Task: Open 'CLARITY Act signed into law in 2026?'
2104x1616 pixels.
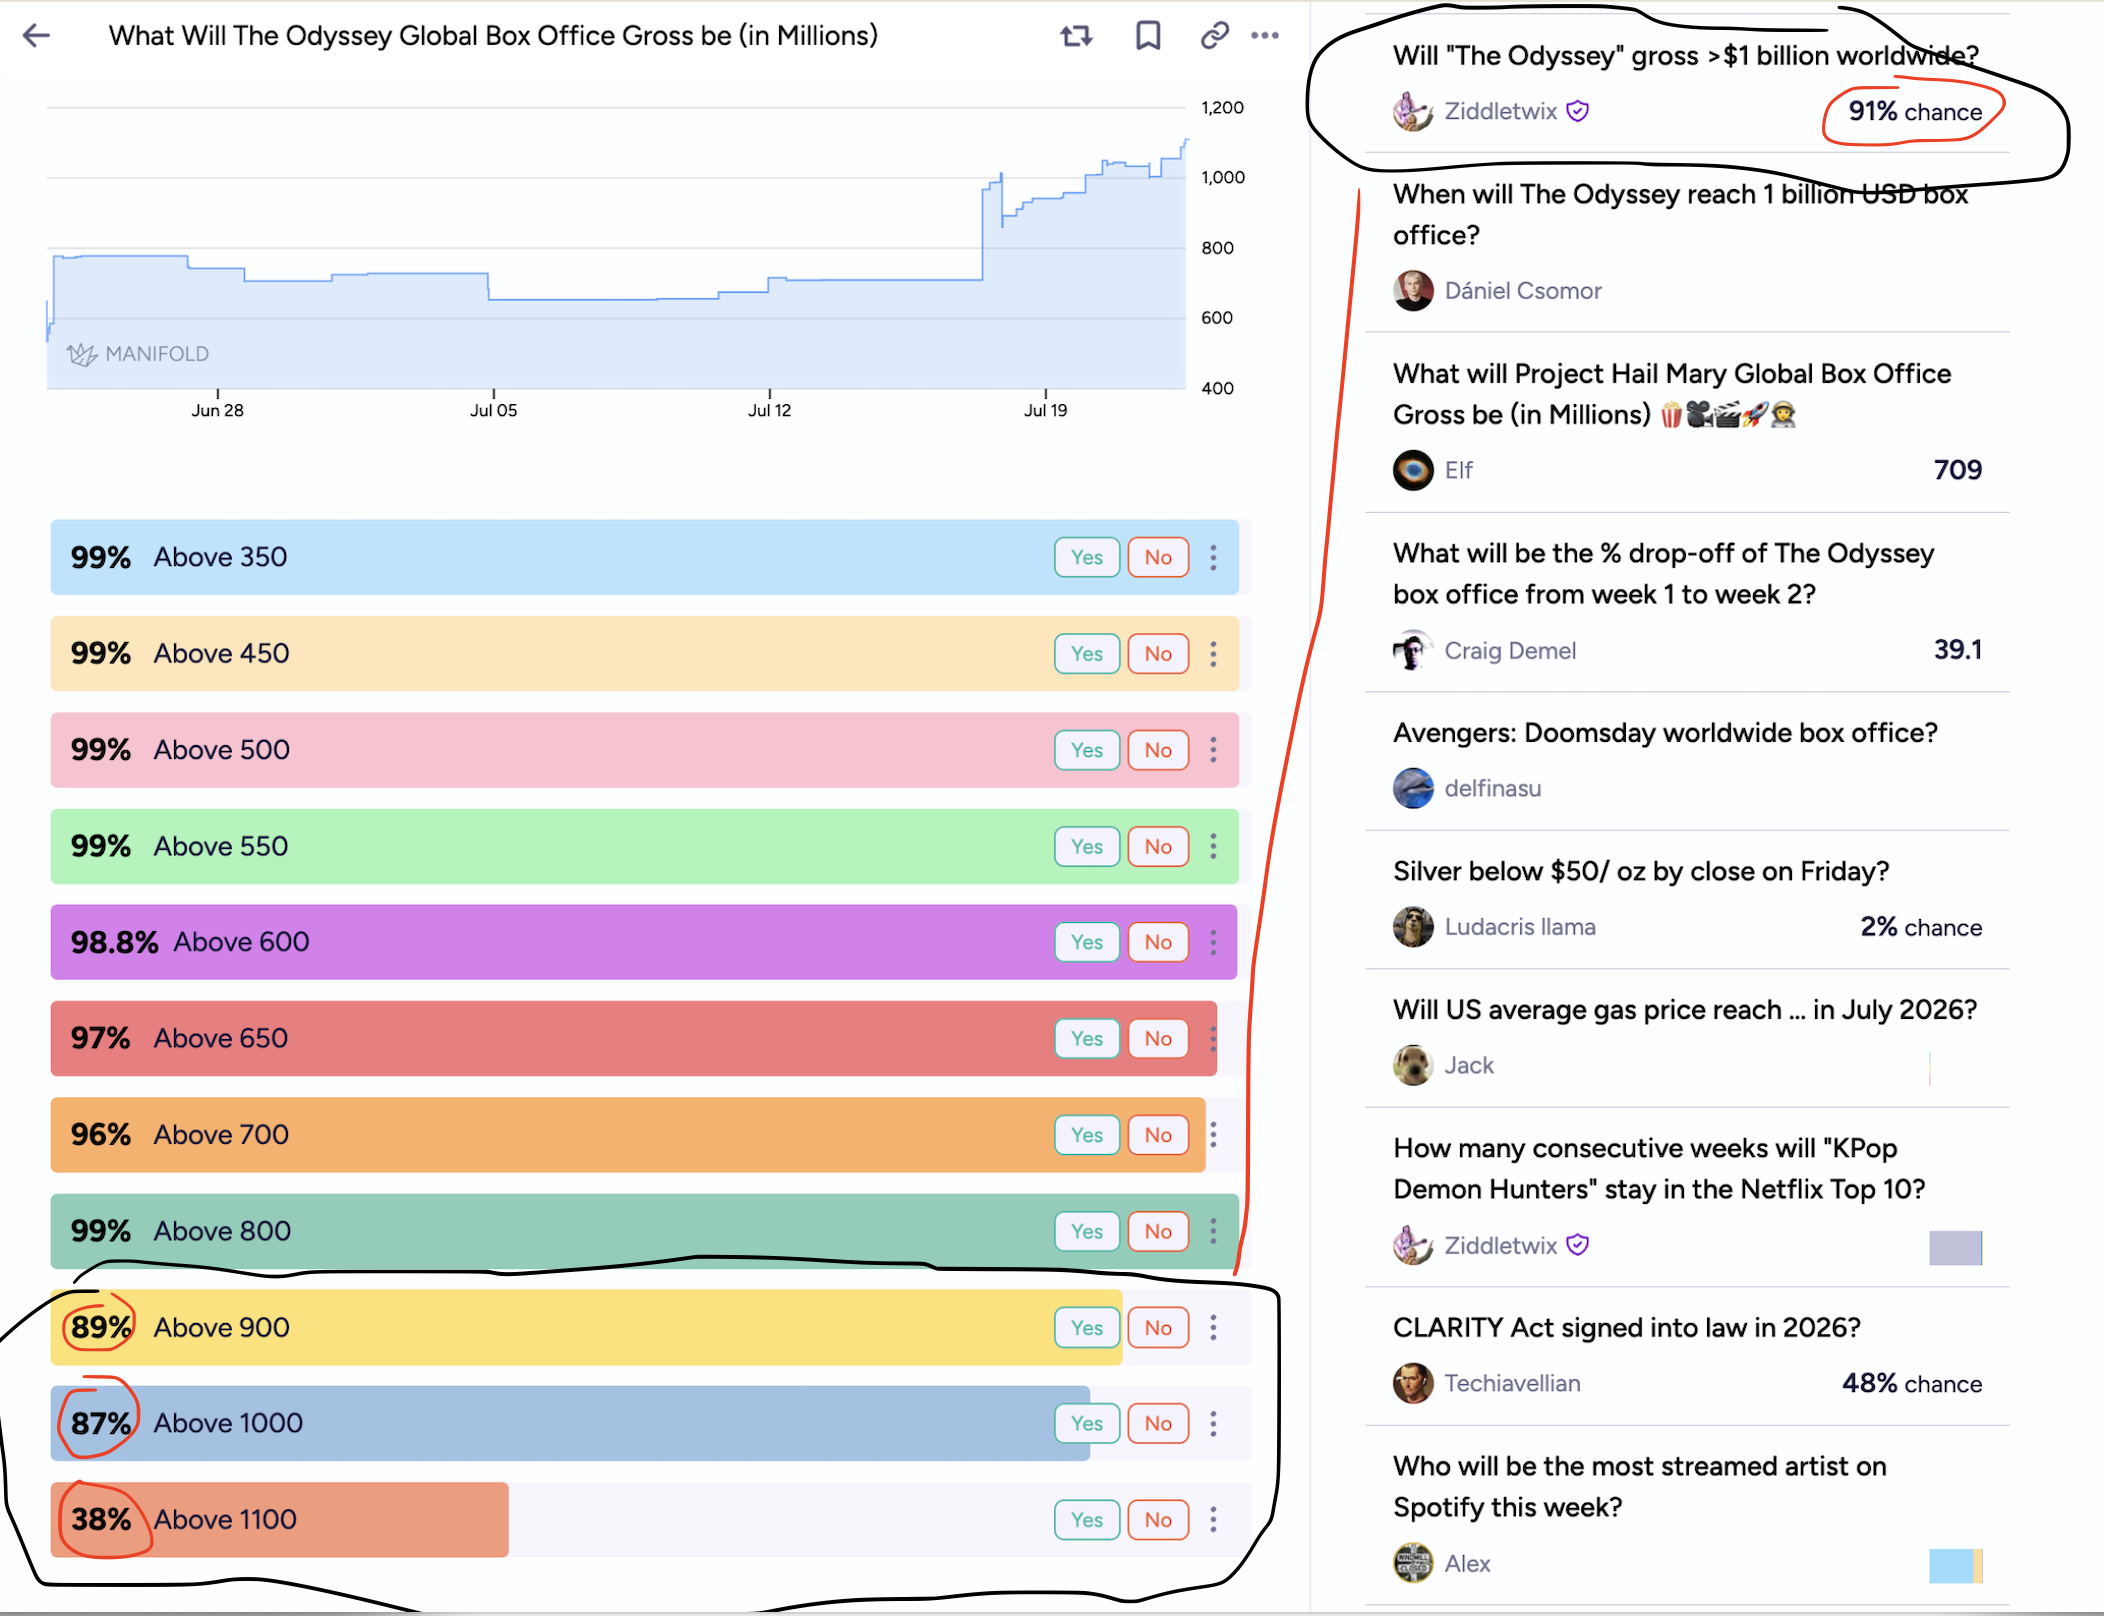Action: click(x=1627, y=1328)
